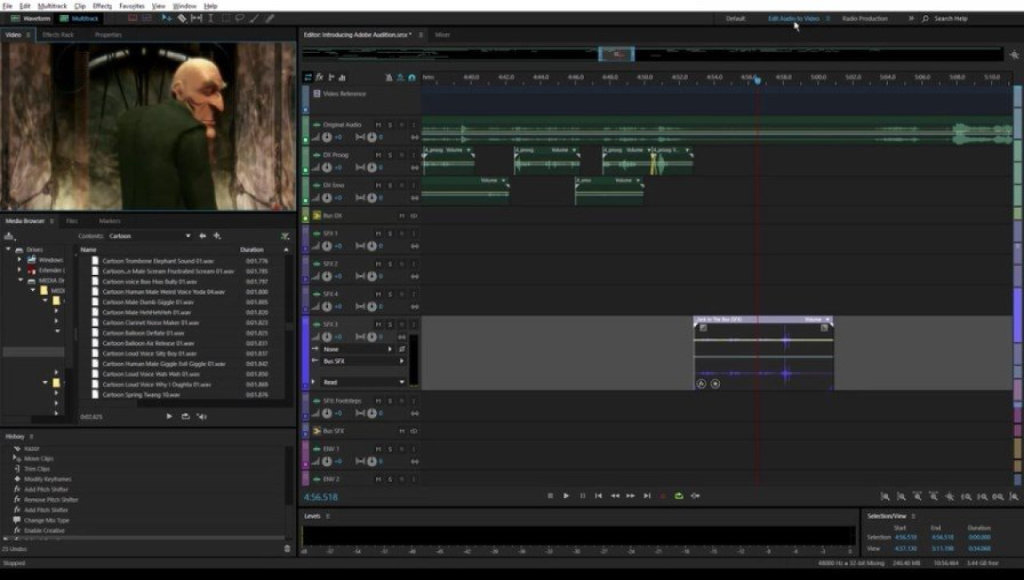Solo the DX Proog track
Image resolution: width=1024 pixels, height=580 pixels.
pos(390,155)
